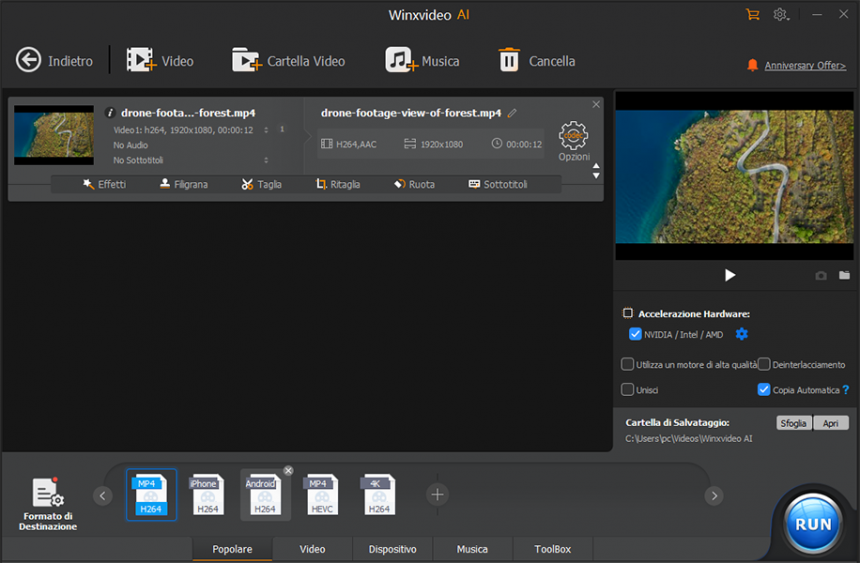Click output H264,AAC codec info
860x563 pixels.
click(349, 144)
